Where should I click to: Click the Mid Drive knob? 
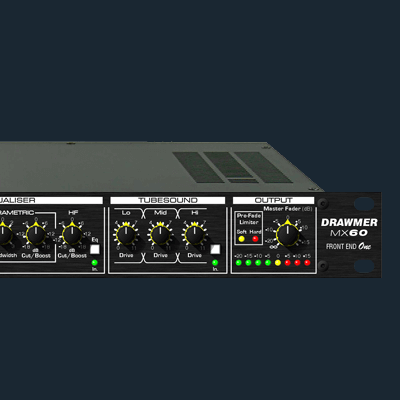[x=160, y=235]
